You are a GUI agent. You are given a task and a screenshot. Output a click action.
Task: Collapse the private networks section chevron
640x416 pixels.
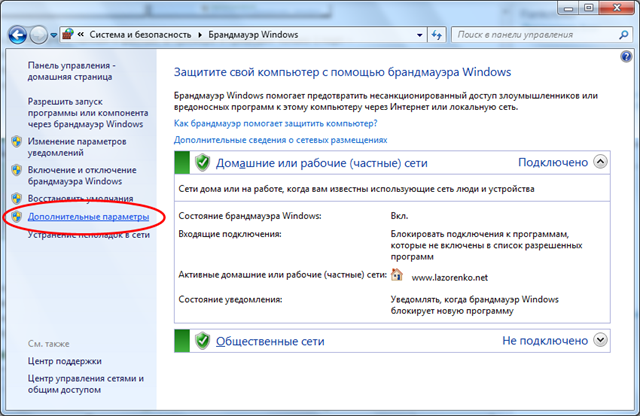600,162
